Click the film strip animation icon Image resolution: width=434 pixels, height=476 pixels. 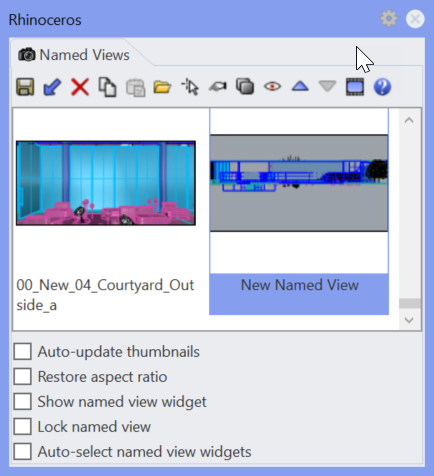pyautogui.click(x=355, y=87)
